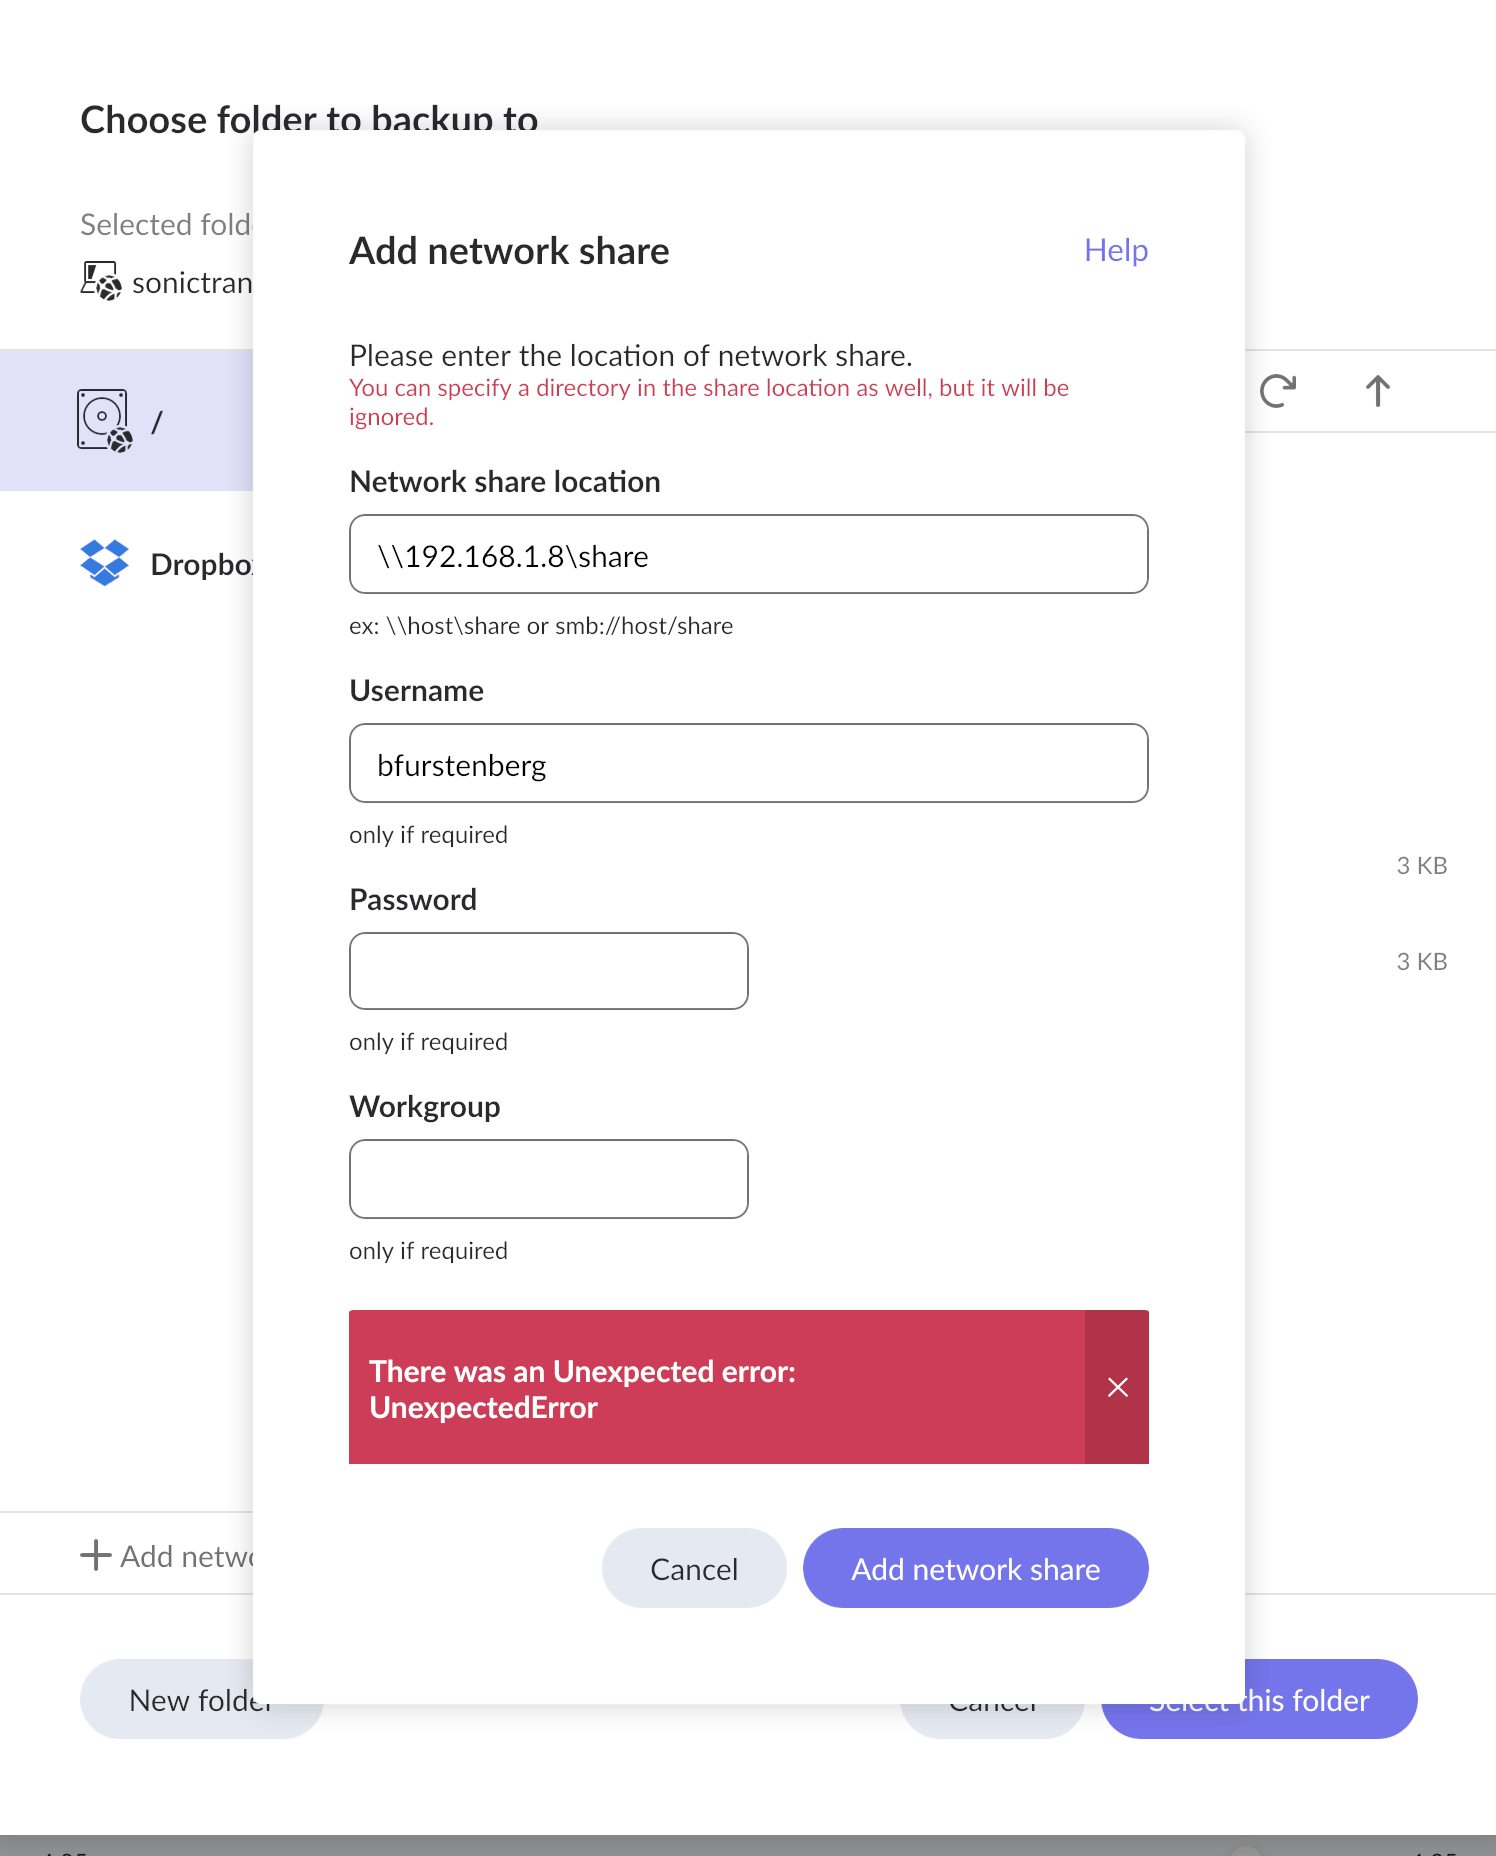
Task: Click the red error message text
Action: pos(582,1389)
